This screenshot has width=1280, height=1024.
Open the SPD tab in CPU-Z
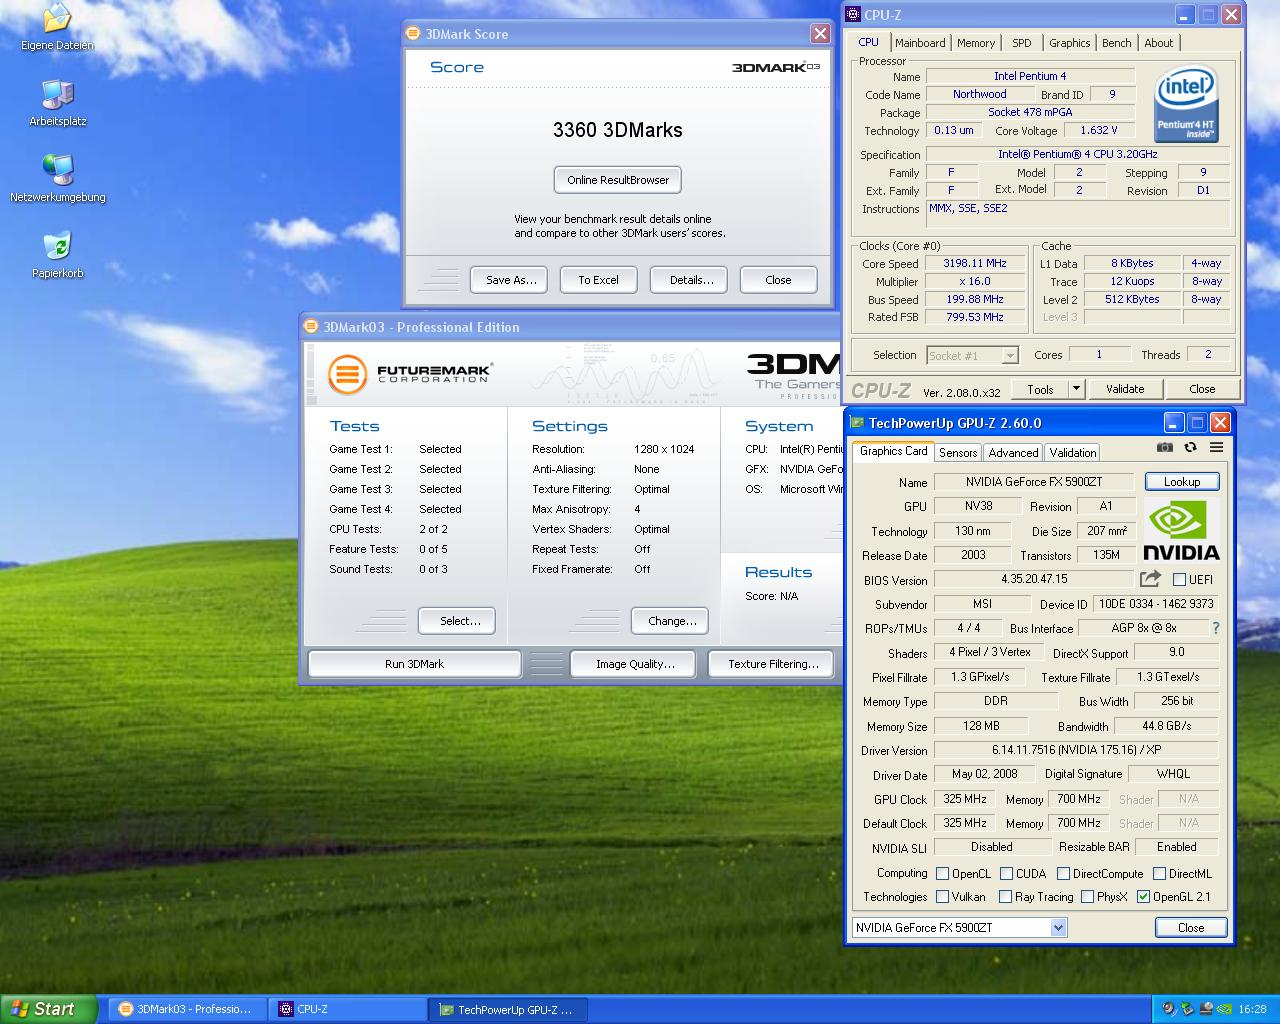coord(1021,43)
